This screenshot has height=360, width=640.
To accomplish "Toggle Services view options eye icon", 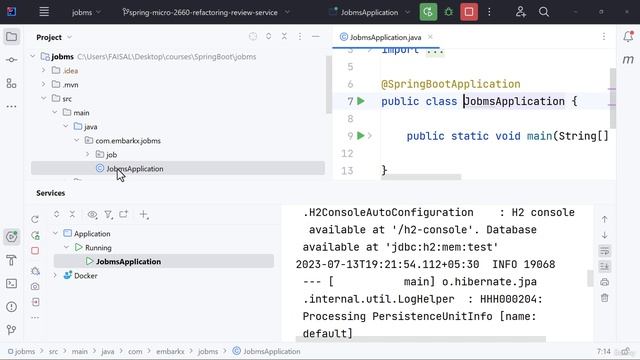I will 92,214.
